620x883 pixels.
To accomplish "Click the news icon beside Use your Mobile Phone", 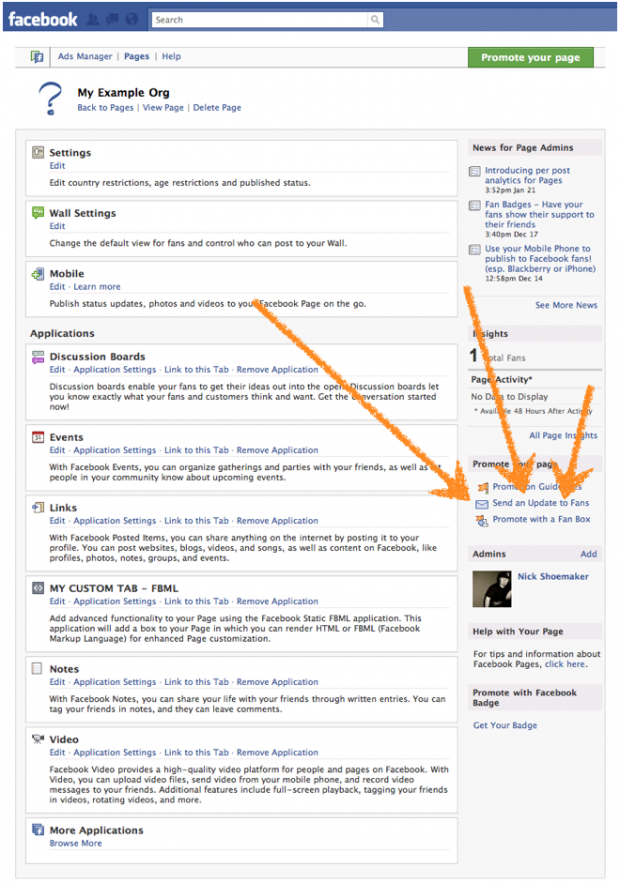I will [475, 249].
